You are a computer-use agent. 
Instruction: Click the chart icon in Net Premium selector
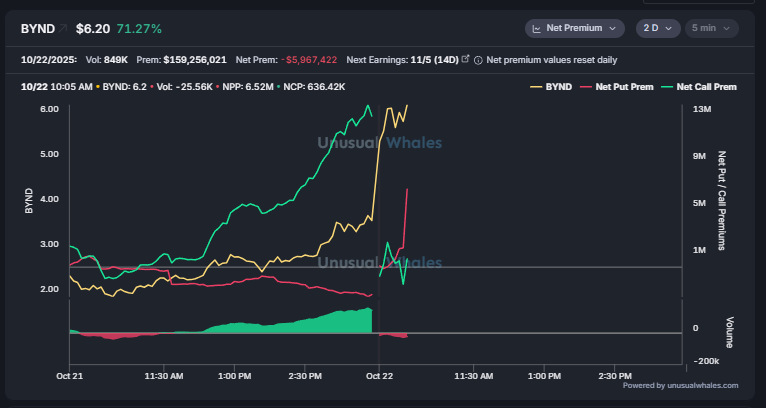[x=537, y=29]
